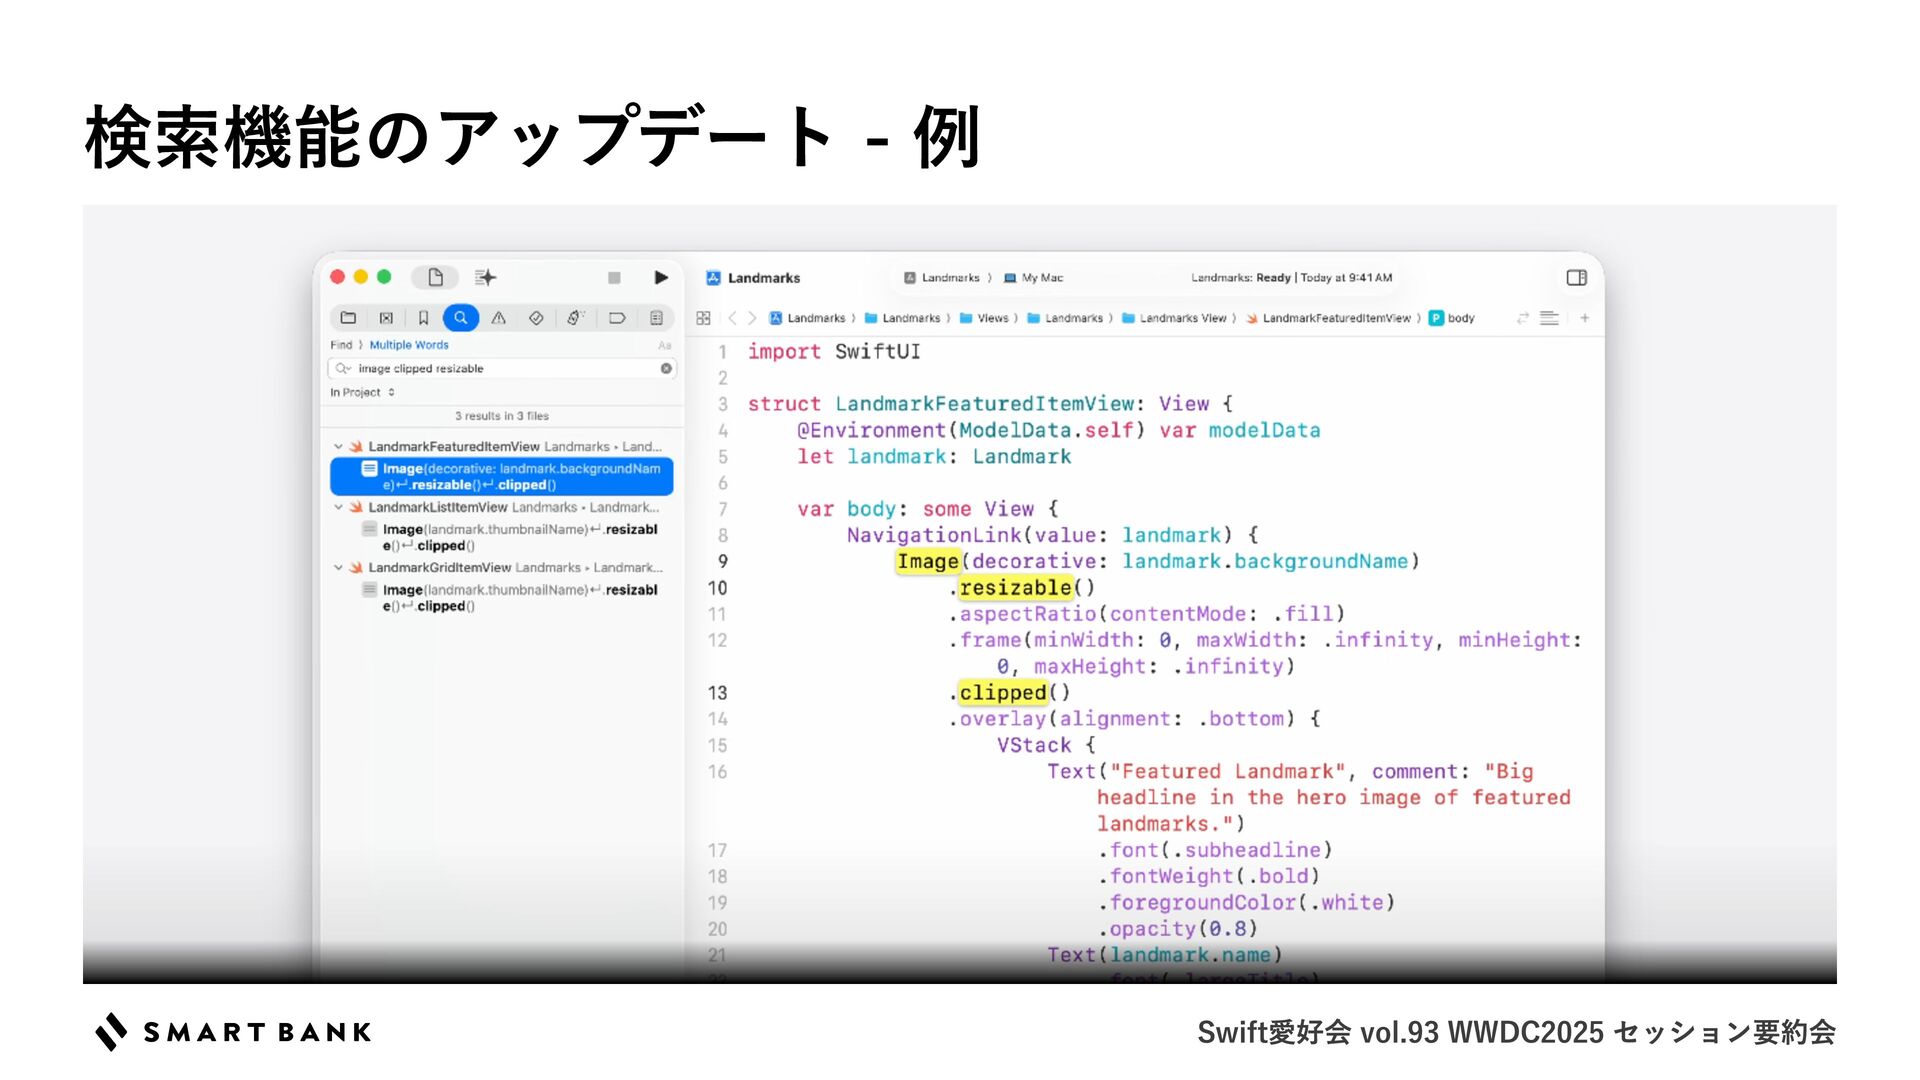Click '.opacity(0.8)' on line 20
The width and height of the screenshot is (1920, 1080).
[1178, 929]
